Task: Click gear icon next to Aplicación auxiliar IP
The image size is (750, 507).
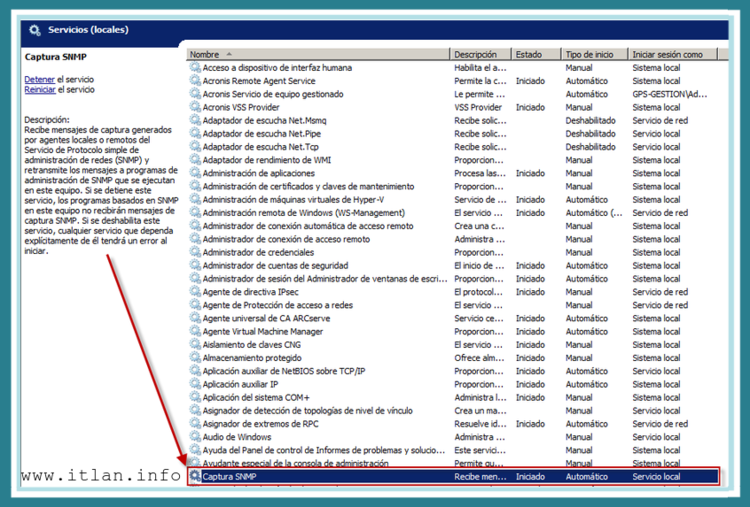Action: click(195, 384)
